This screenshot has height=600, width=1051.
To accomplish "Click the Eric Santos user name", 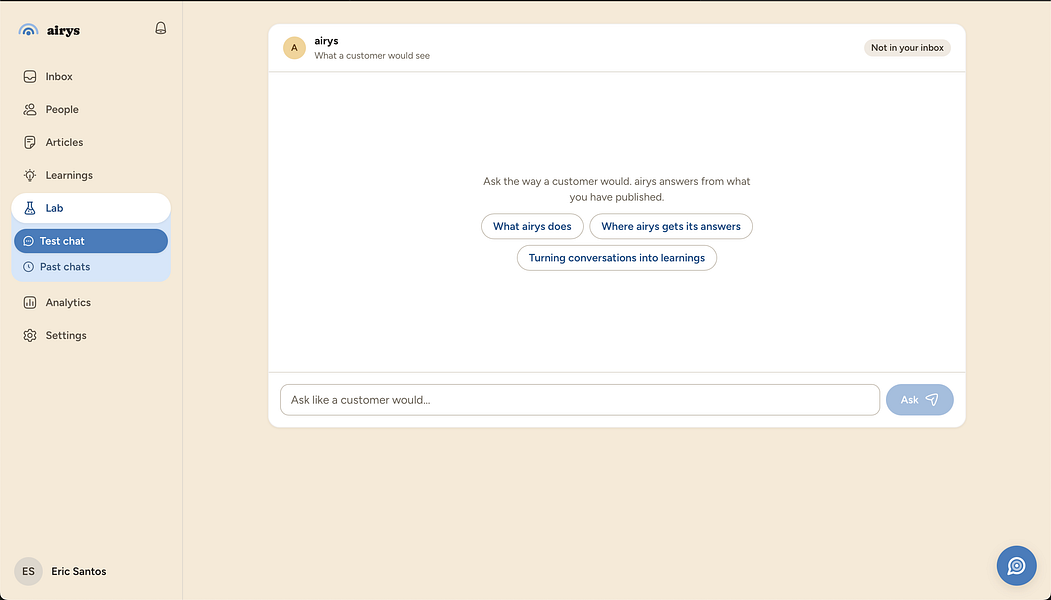I will [x=79, y=571].
